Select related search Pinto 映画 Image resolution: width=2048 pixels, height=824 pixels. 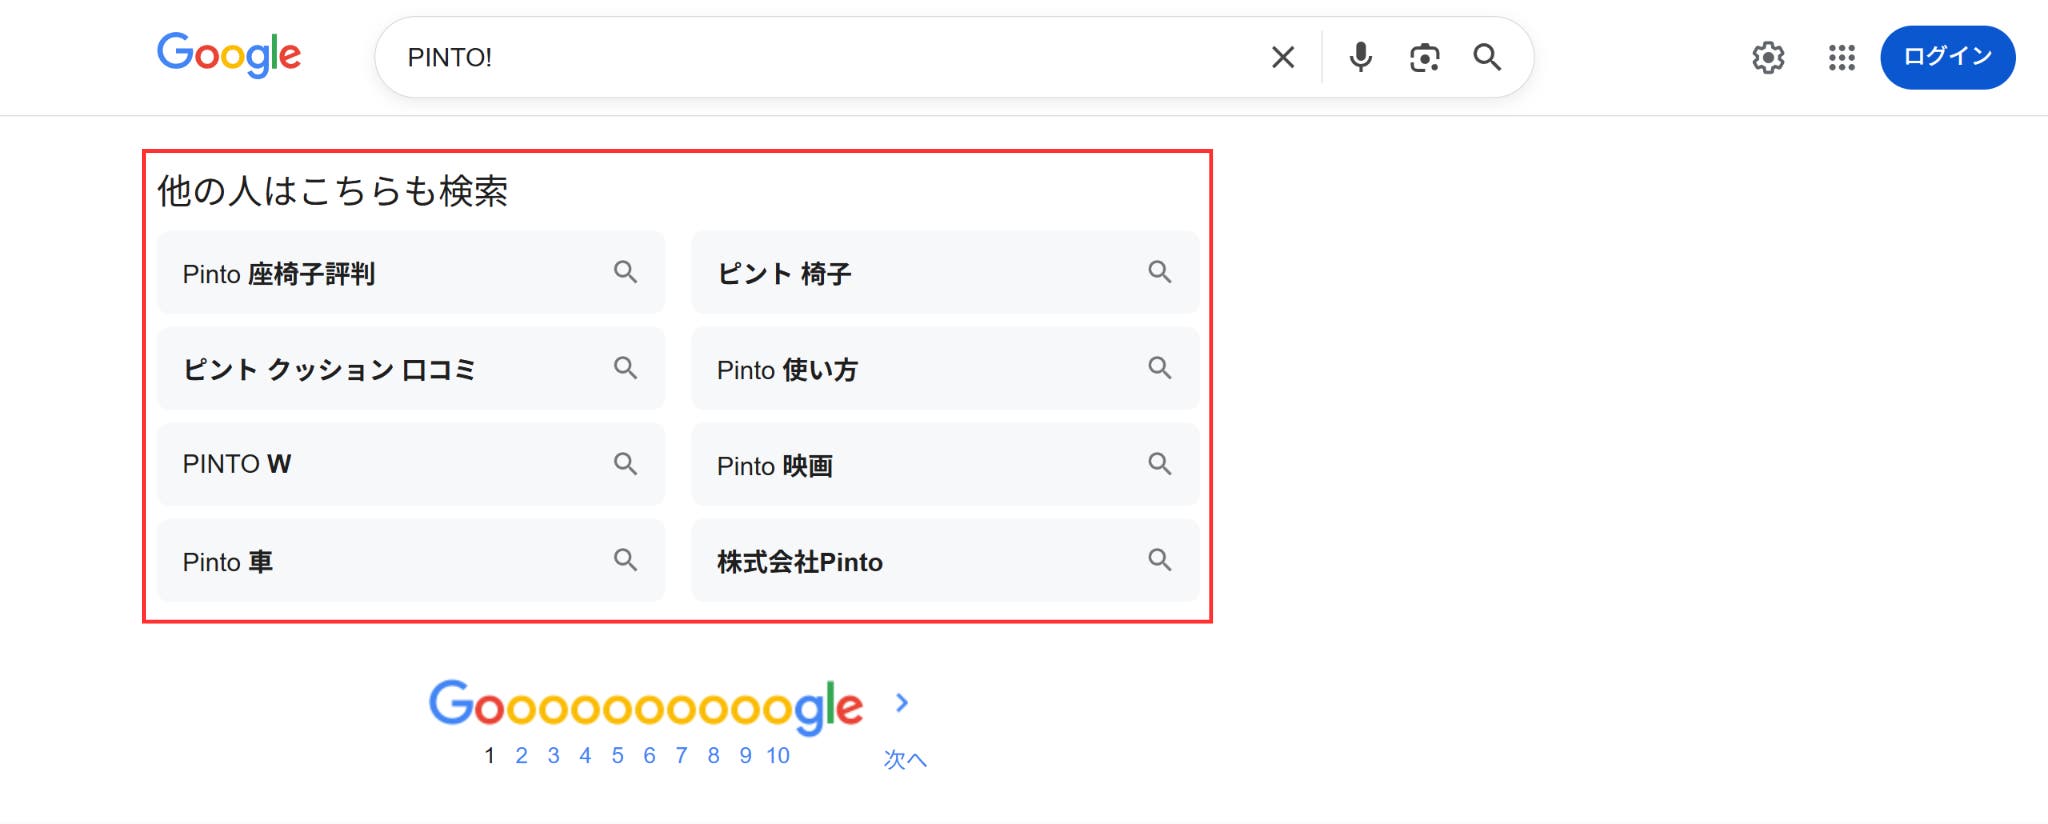[x=945, y=464]
